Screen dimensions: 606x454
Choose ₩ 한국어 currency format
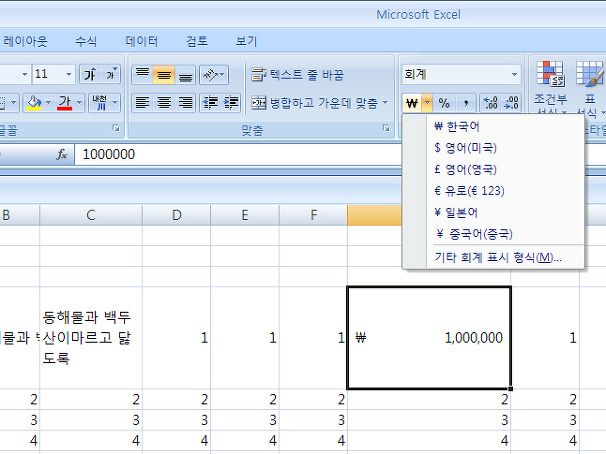(x=493, y=126)
